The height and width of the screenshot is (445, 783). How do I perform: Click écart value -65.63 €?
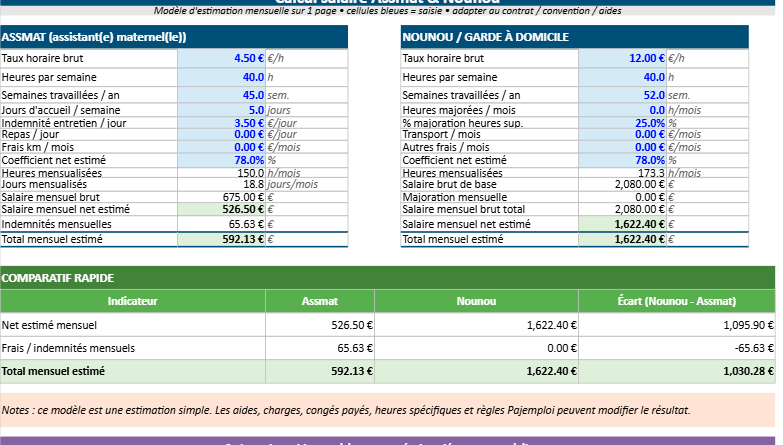click(x=677, y=348)
